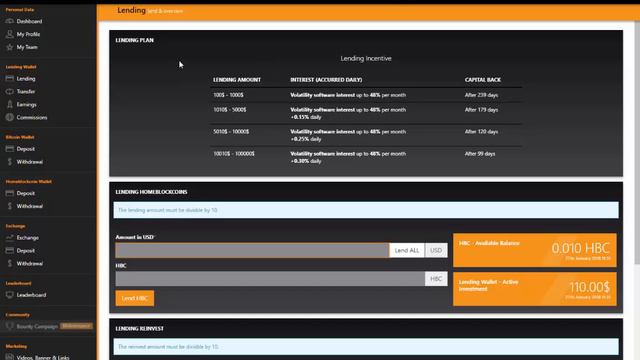Click the USD addon button
The width and height of the screenshot is (640, 360).
pos(436,250)
